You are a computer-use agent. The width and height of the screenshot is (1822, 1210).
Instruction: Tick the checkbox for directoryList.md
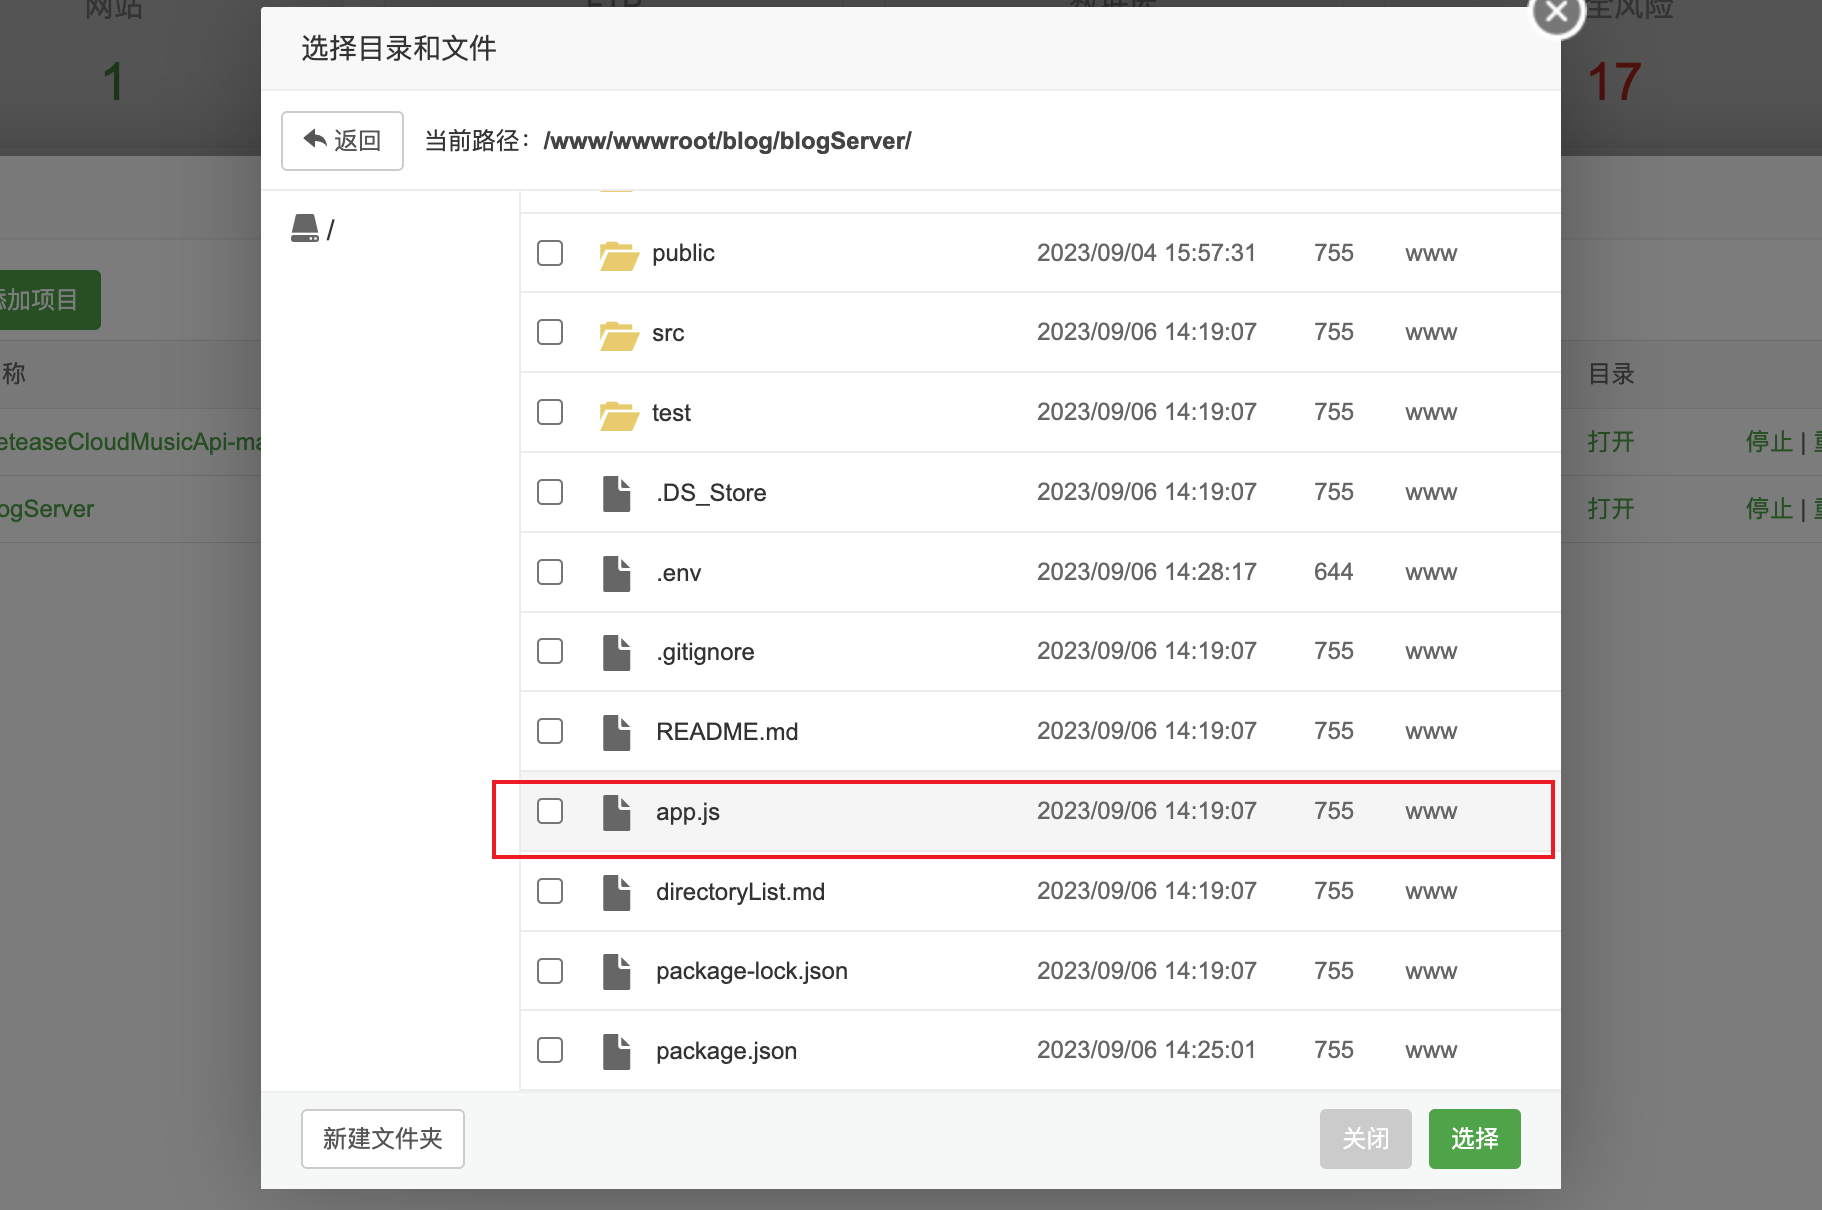pyautogui.click(x=550, y=891)
